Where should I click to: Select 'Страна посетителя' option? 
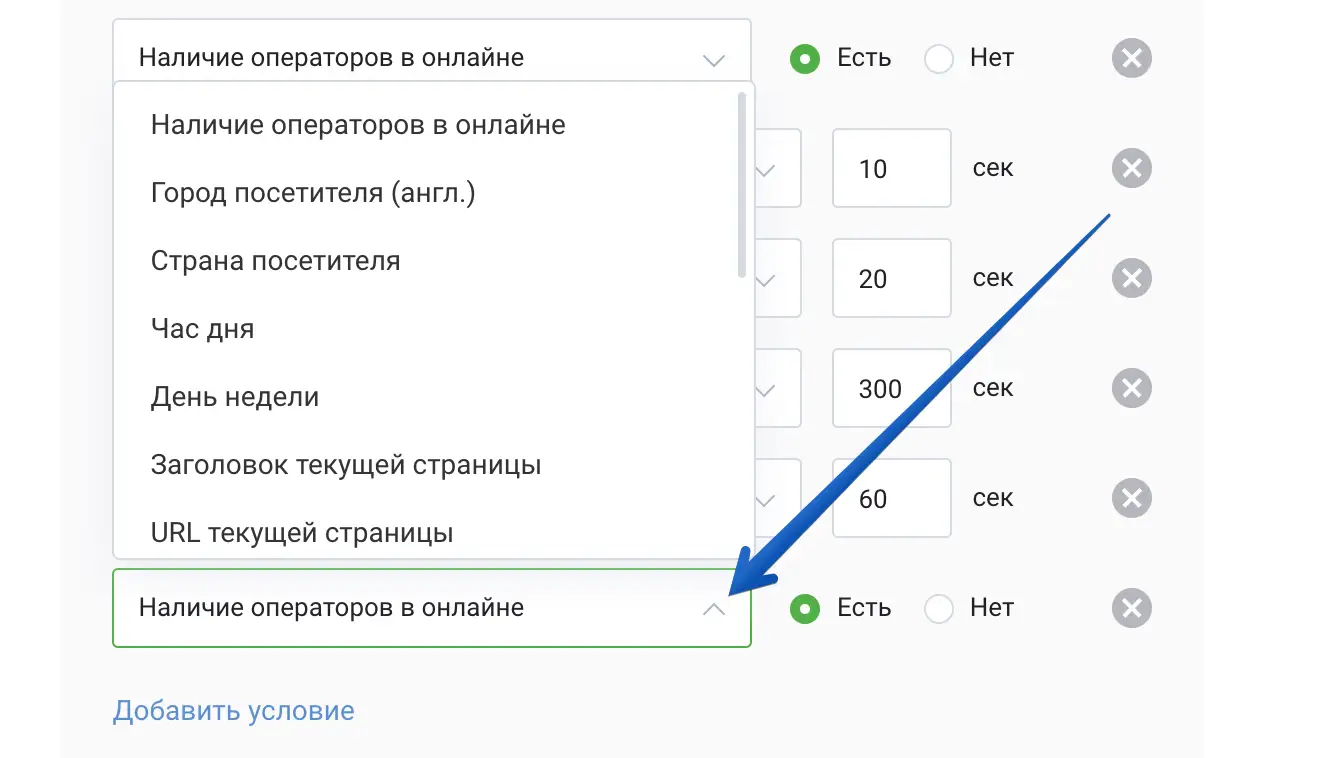276,261
